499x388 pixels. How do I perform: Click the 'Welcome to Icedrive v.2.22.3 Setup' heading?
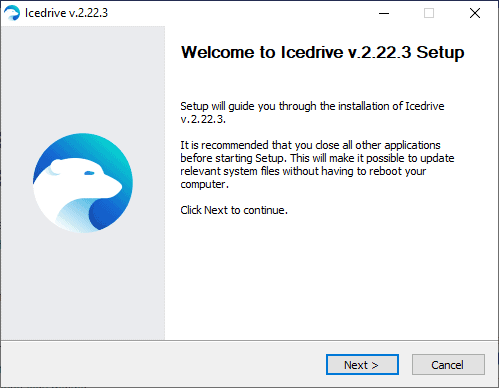tap(322, 52)
